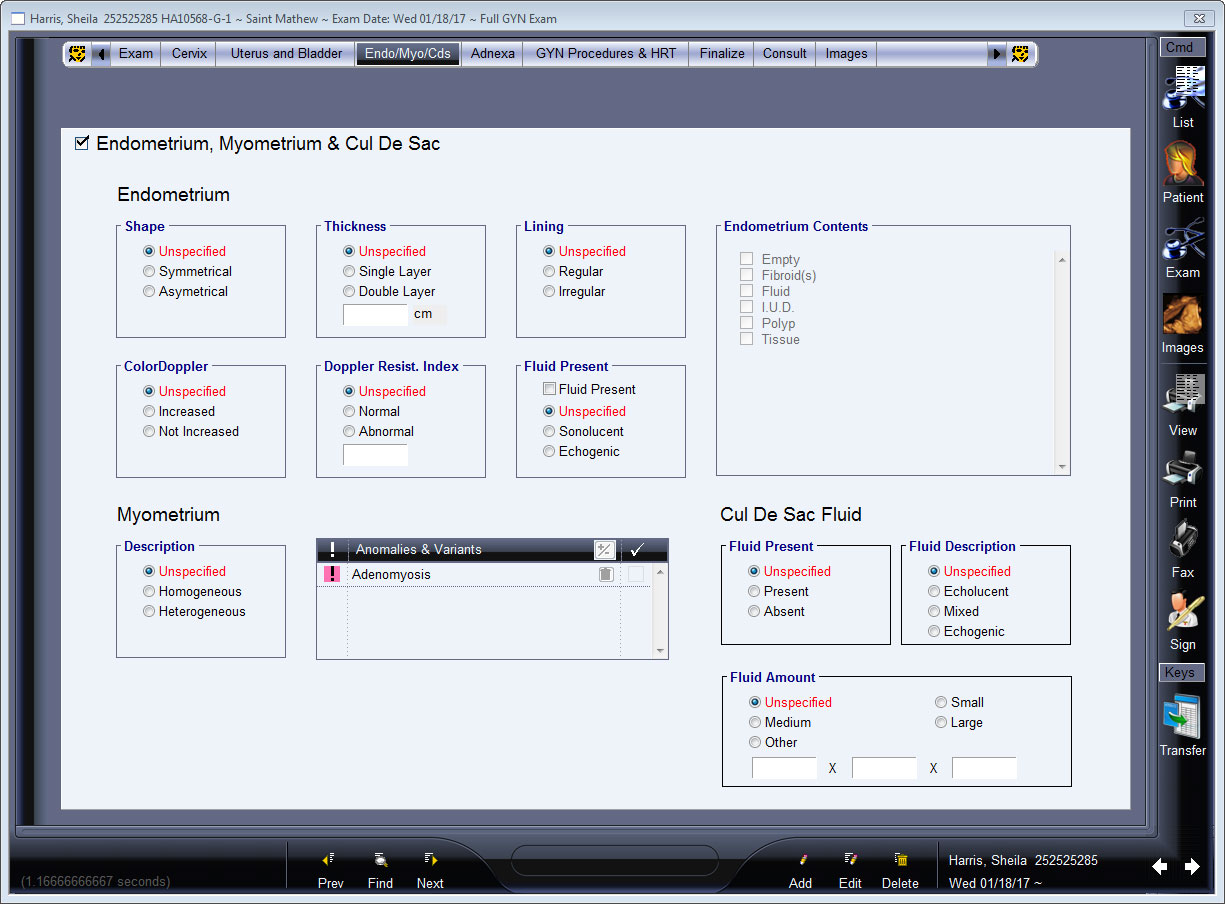Check I.U.D. in Endometrium Contents
Viewport: 1225px width, 904px height.
coord(746,307)
